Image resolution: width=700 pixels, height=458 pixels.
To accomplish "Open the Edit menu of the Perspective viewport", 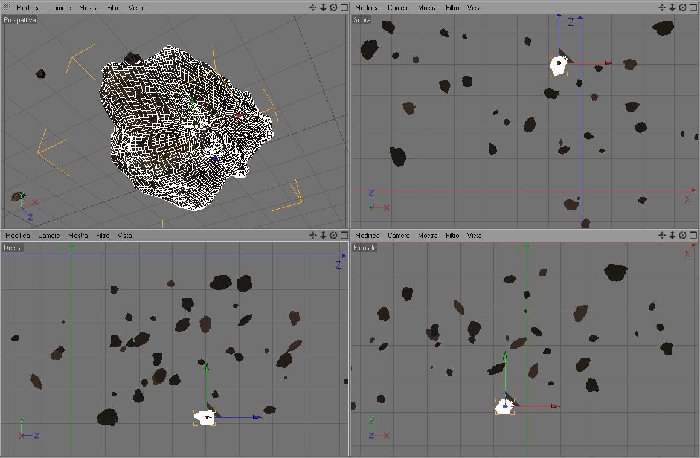I will [27, 8].
